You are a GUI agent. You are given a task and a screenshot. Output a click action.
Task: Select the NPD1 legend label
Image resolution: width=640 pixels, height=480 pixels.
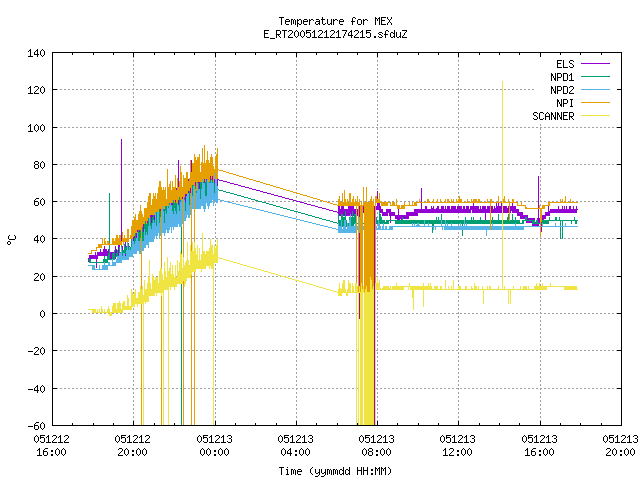pos(562,77)
